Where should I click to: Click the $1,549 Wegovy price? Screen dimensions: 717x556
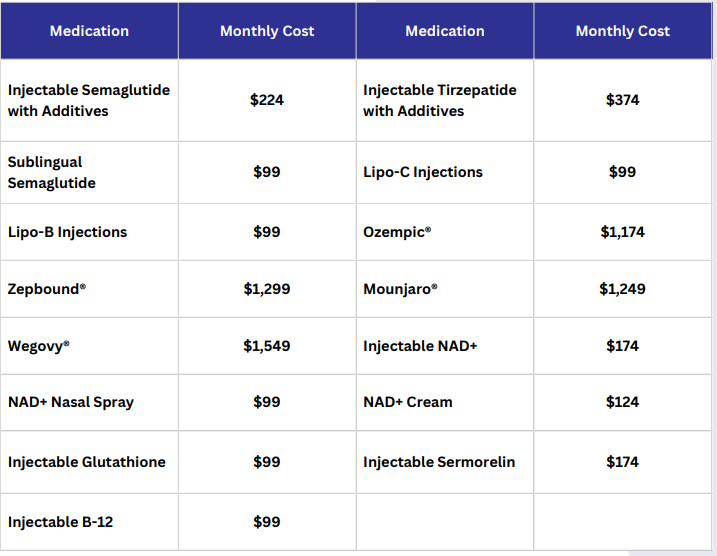coord(267,346)
